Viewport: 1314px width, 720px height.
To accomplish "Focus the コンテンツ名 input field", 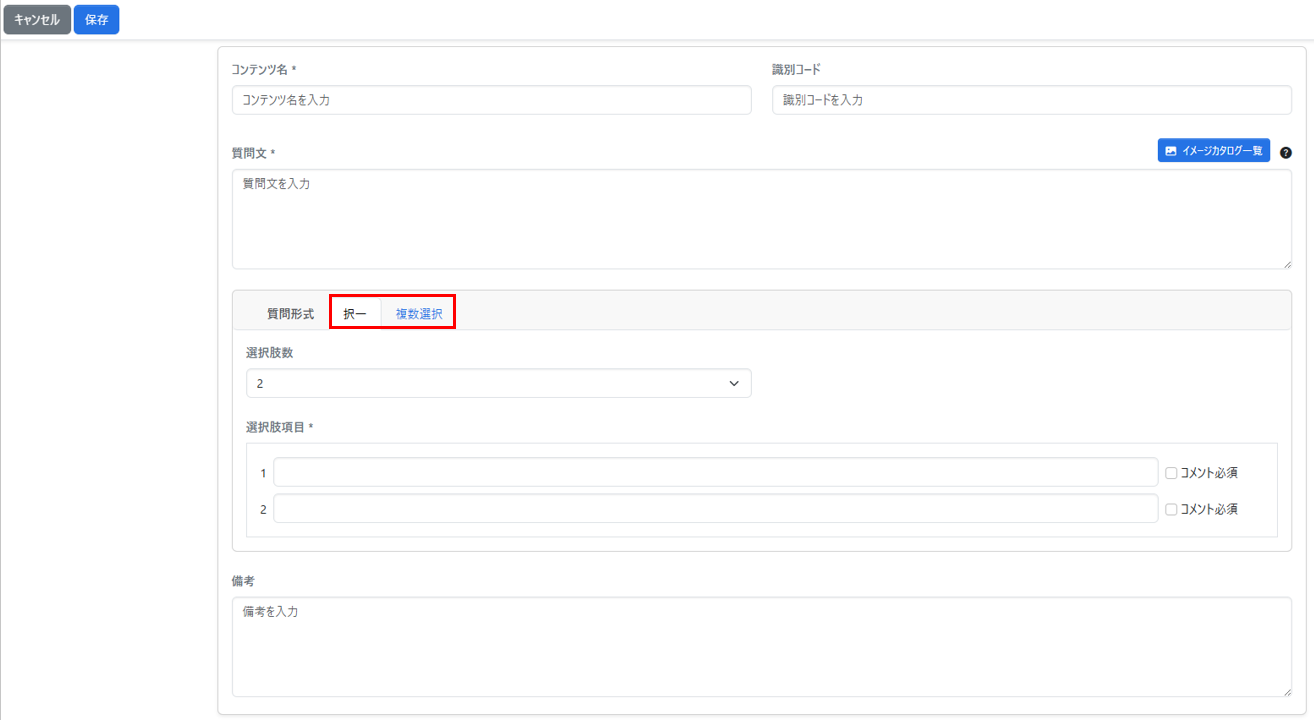I will click(491, 100).
